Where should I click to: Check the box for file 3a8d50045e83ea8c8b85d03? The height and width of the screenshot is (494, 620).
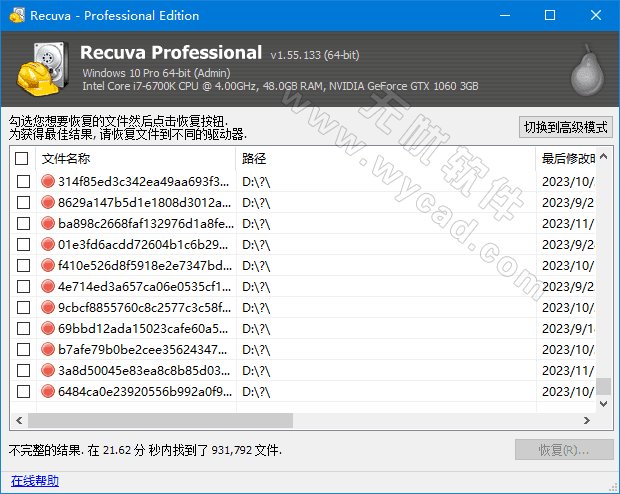click(23, 371)
